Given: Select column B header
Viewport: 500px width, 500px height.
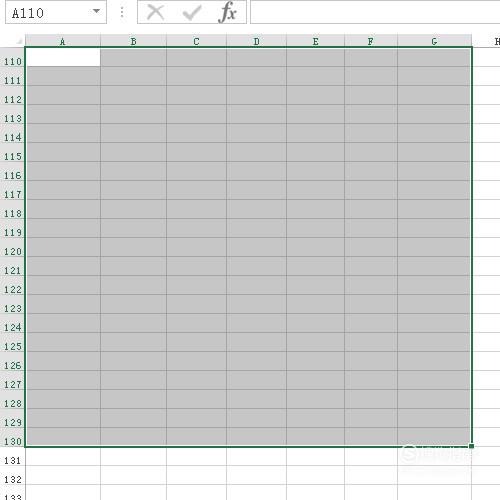Looking at the screenshot, I should (x=133, y=41).
